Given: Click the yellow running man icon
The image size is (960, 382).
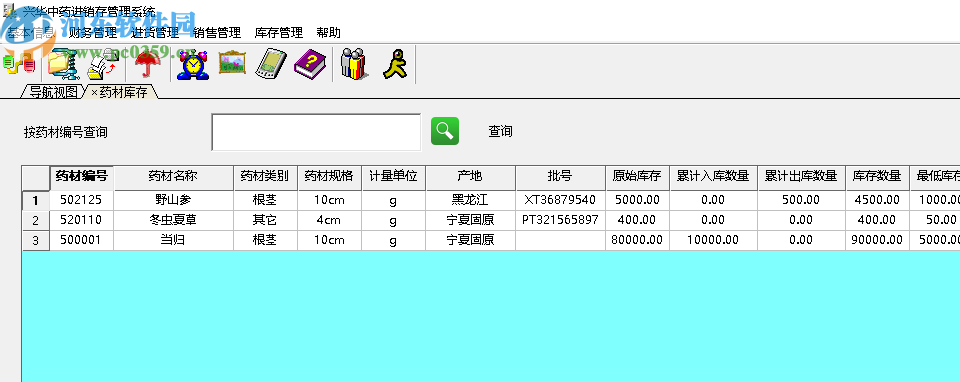Looking at the screenshot, I should point(395,64).
